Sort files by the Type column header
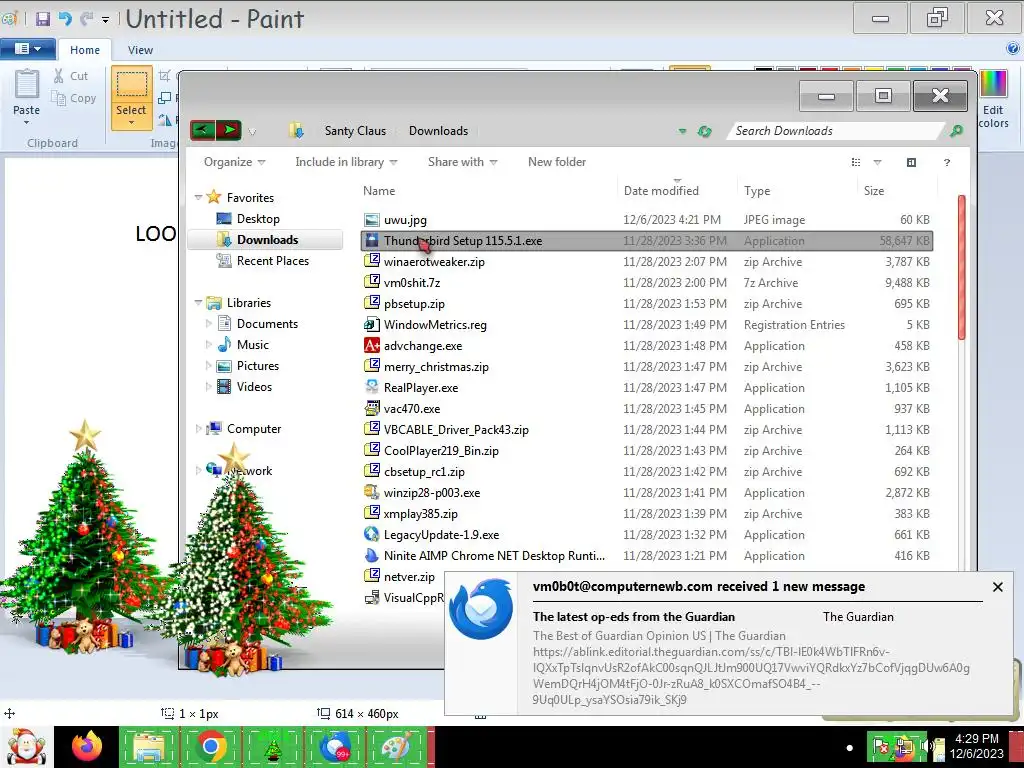Viewport: 1024px width, 768px height. [797, 191]
